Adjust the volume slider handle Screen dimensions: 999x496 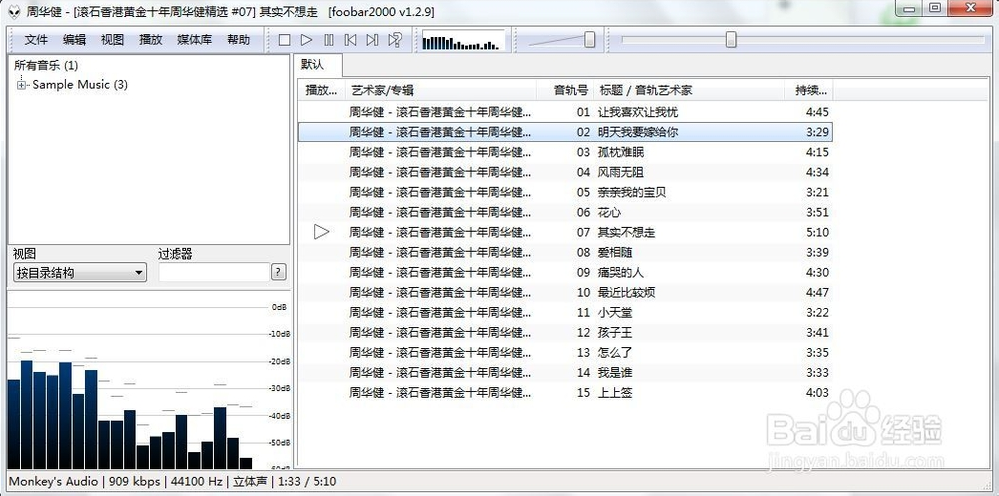[590, 40]
